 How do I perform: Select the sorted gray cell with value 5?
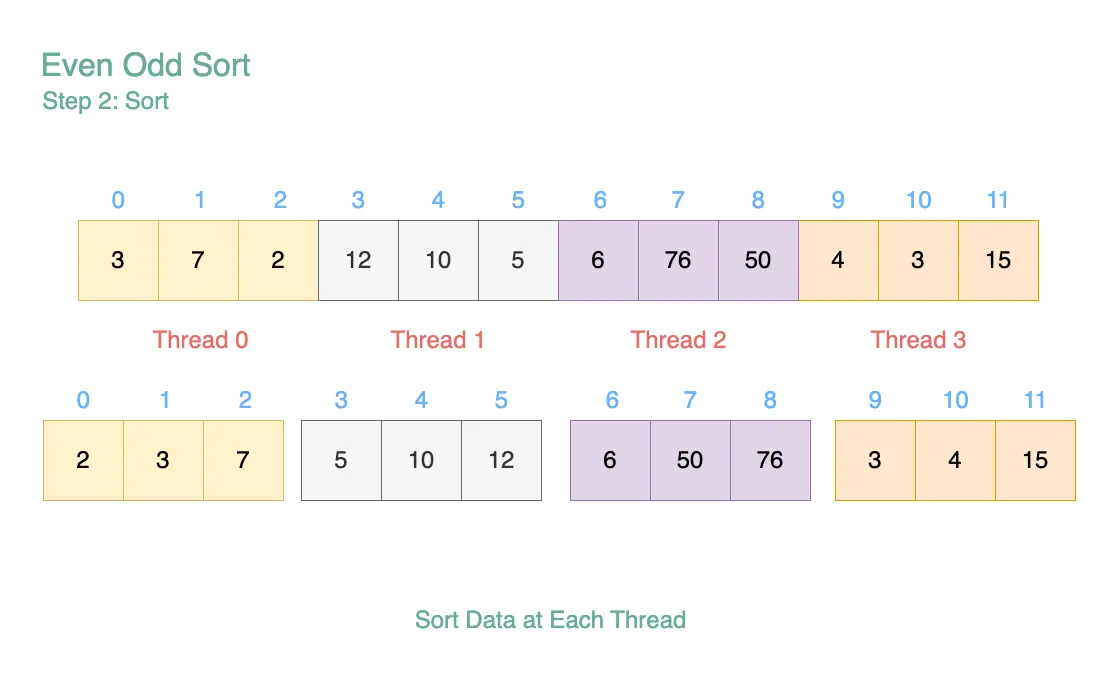(x=342, y=461)
